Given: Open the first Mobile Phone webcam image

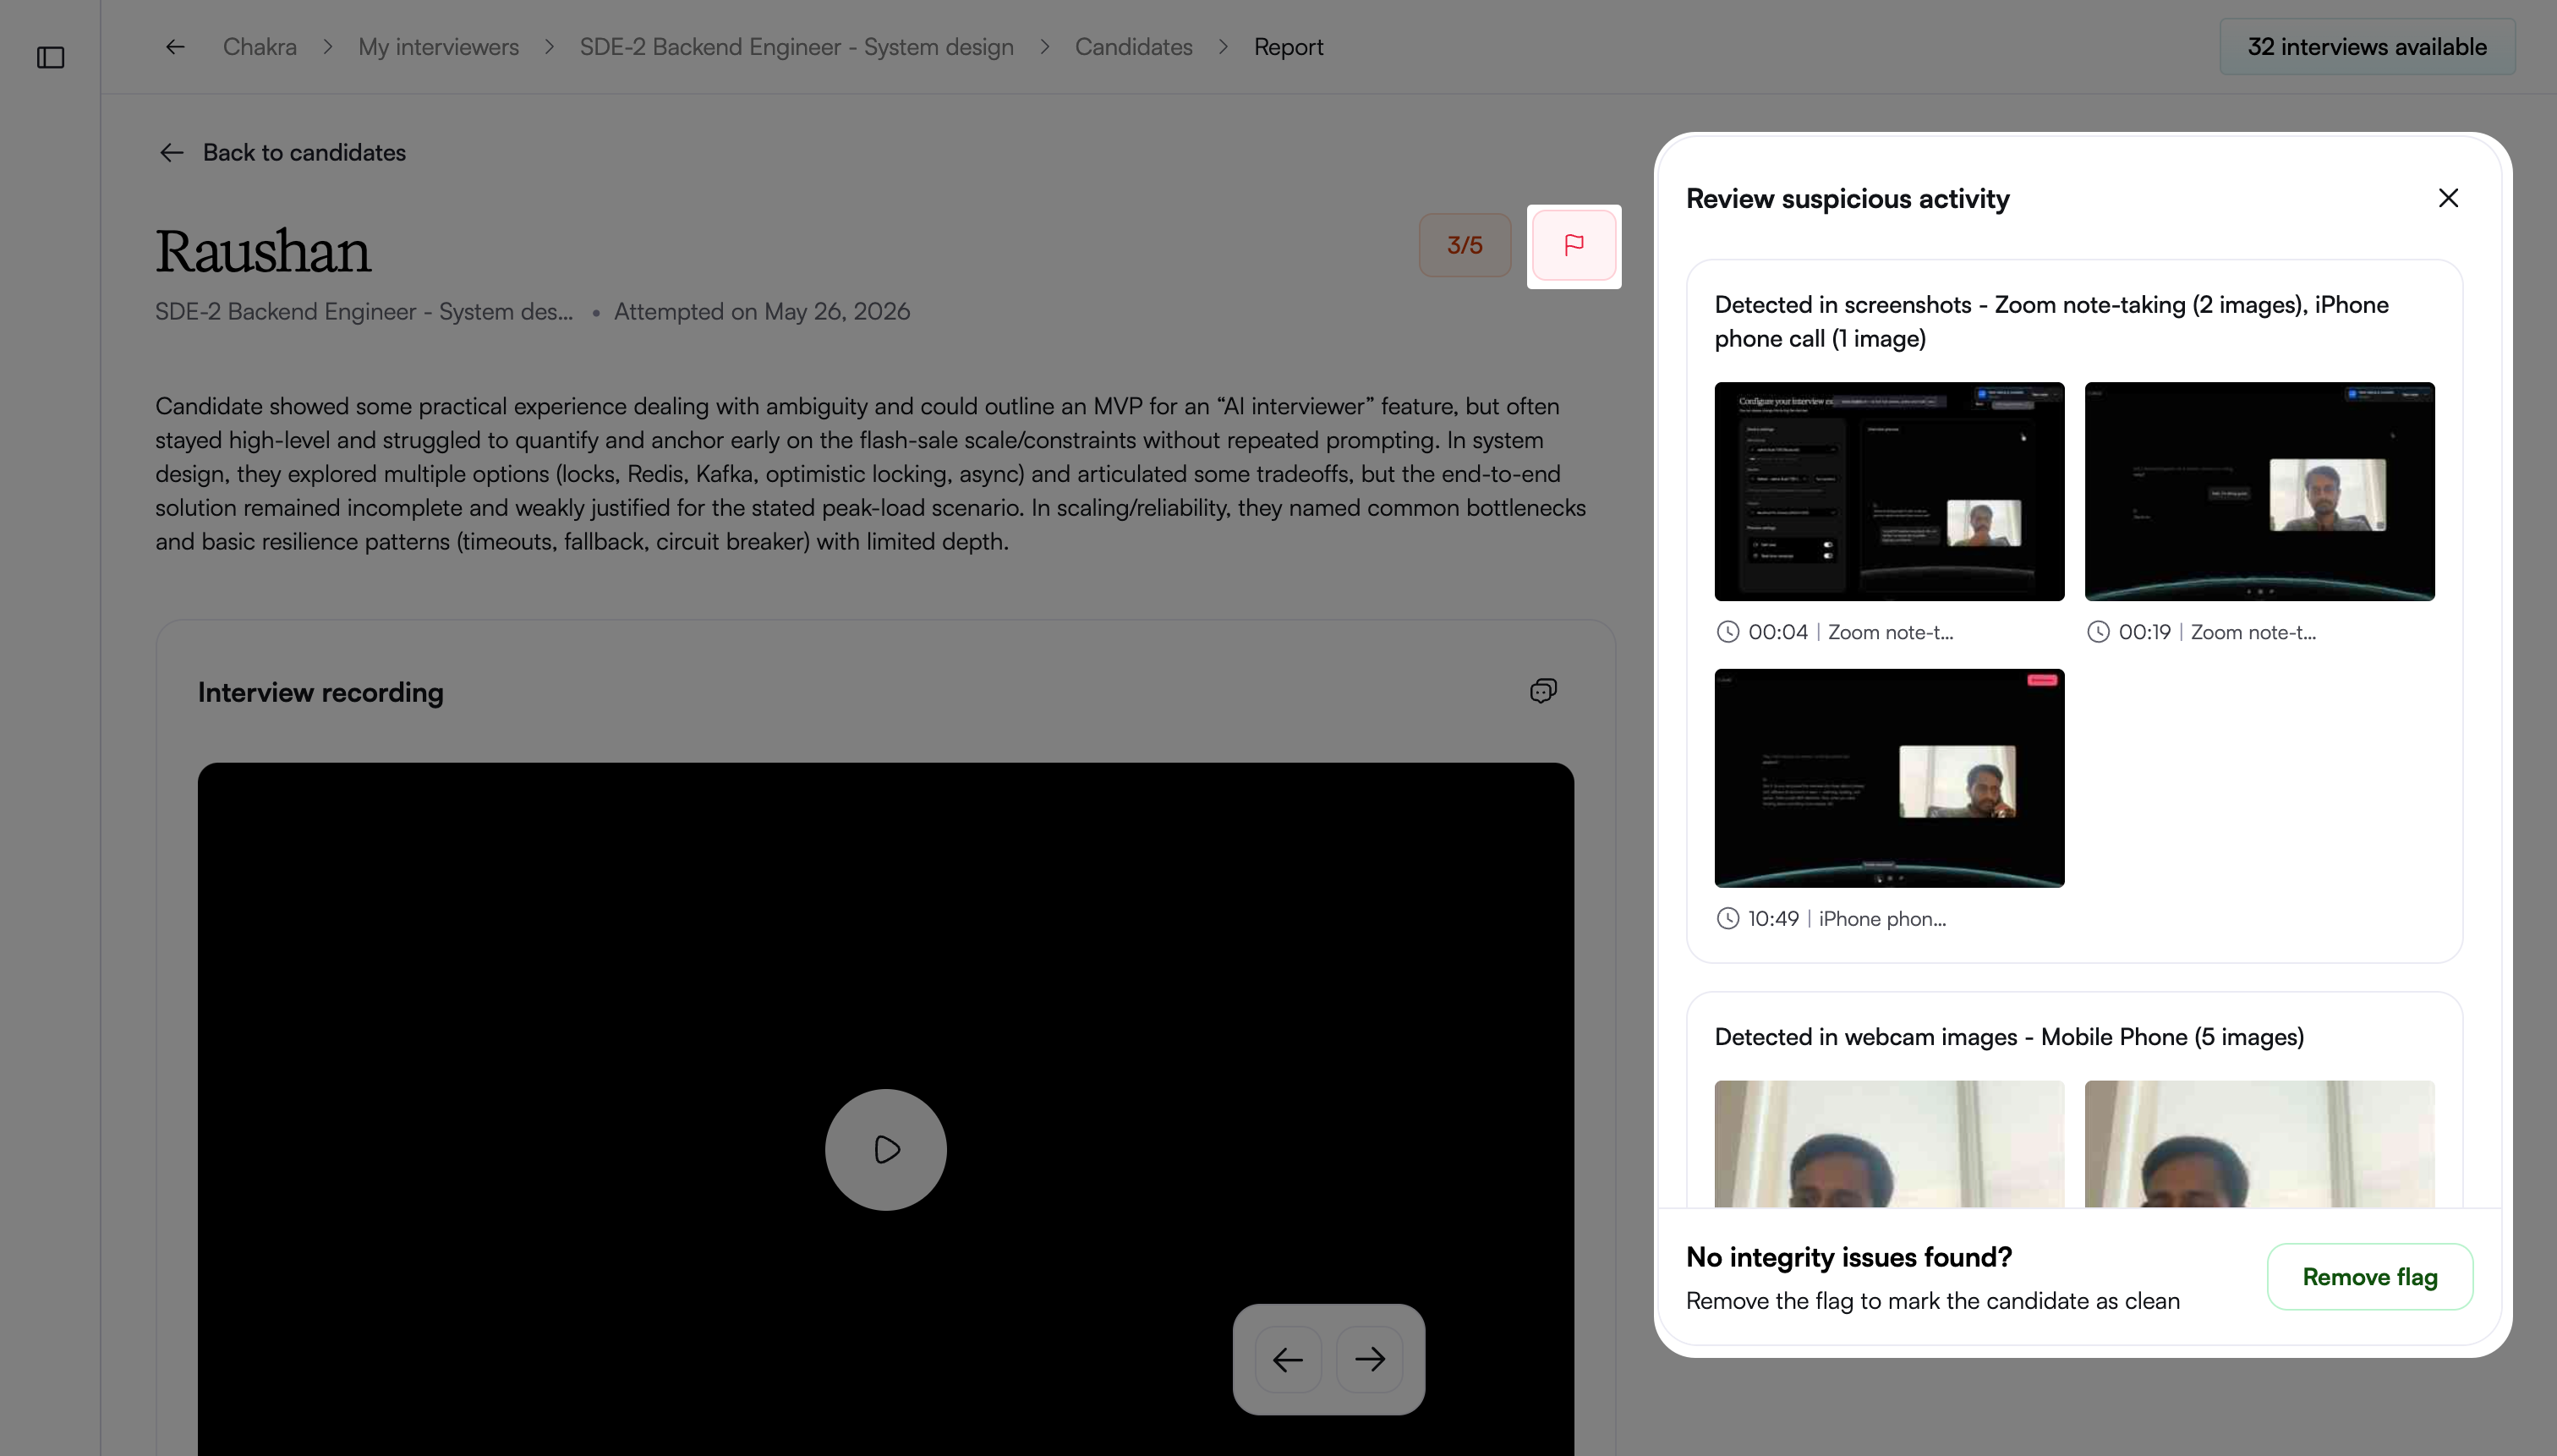Looking at the screenshot, I should (x=1889, y=1143).
